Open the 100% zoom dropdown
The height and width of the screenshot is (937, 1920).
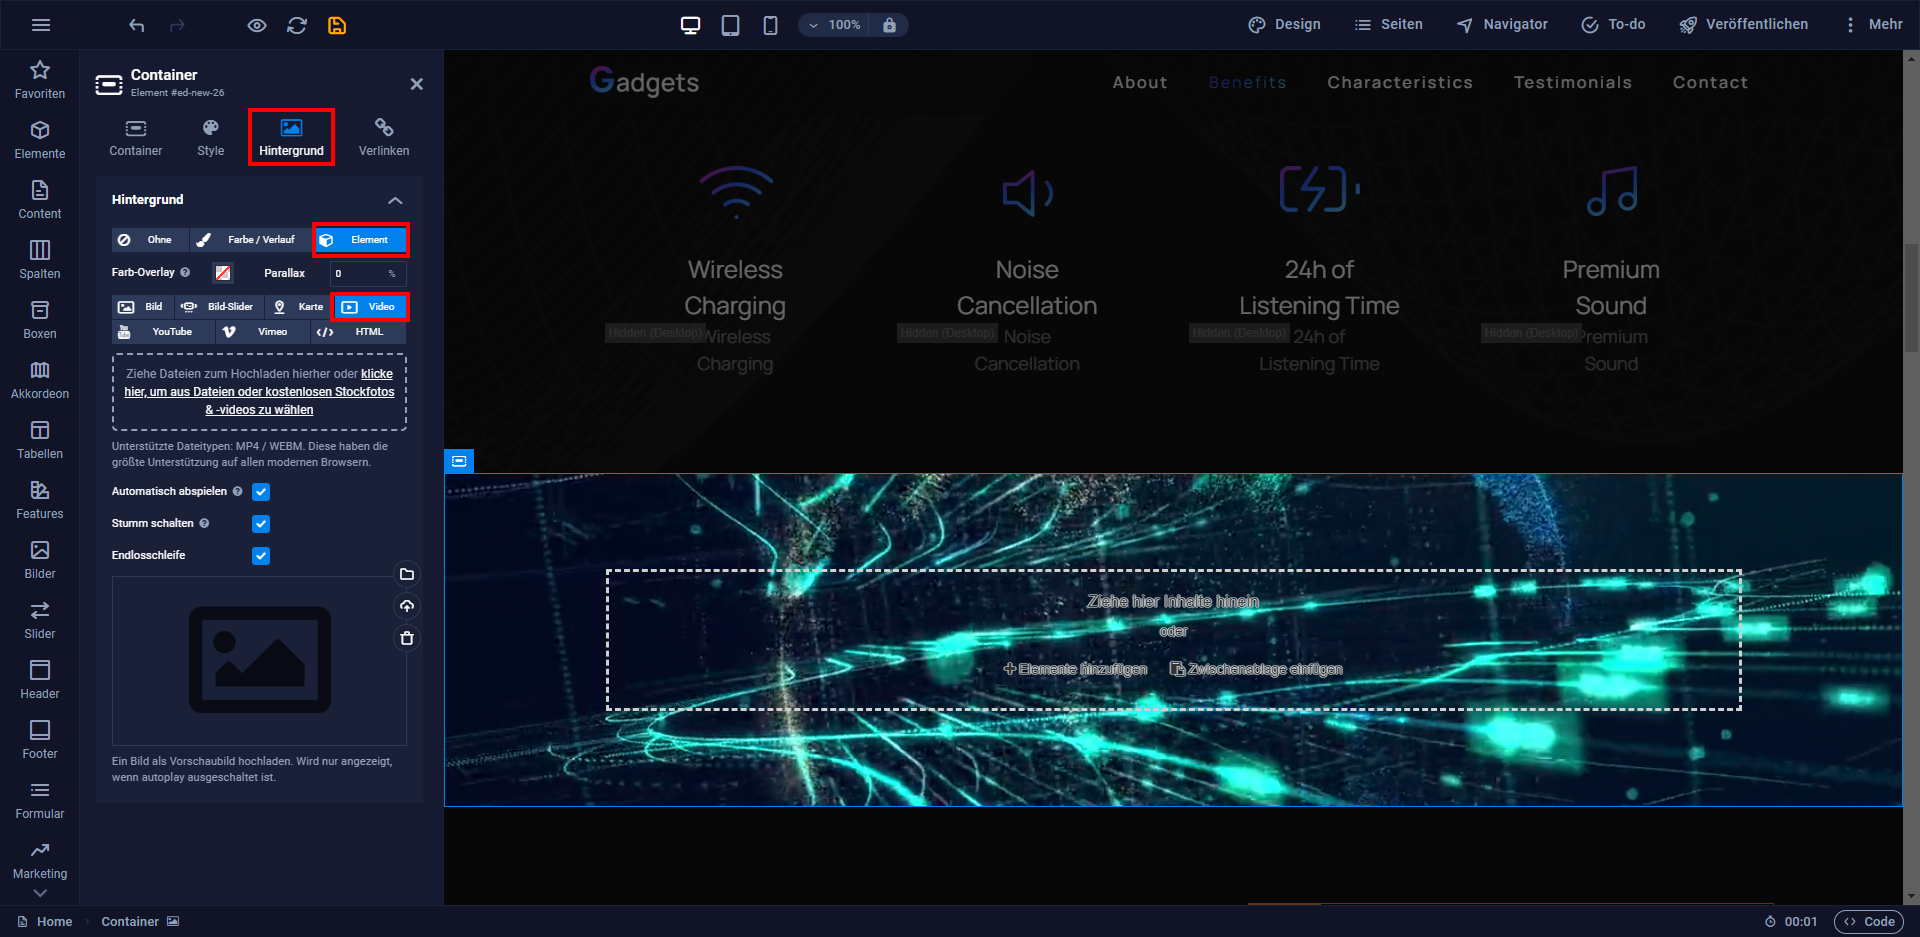pos(834,25)
